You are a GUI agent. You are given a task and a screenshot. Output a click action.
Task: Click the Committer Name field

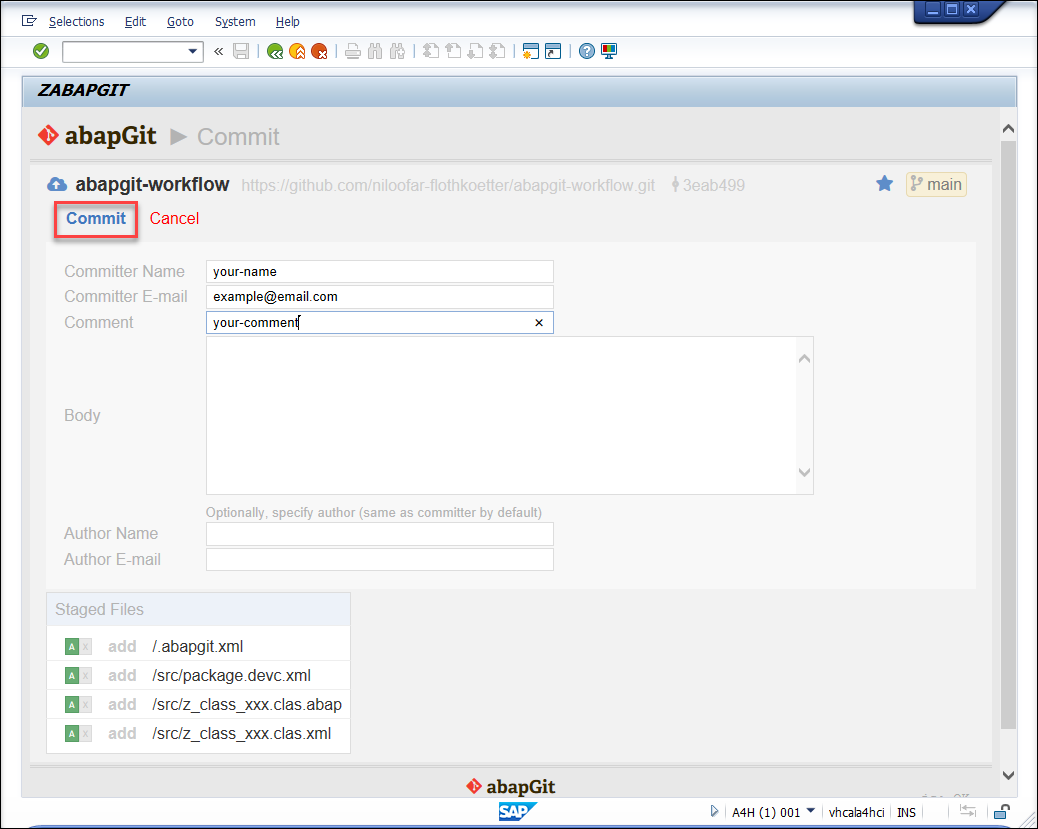tap(379, 271)
